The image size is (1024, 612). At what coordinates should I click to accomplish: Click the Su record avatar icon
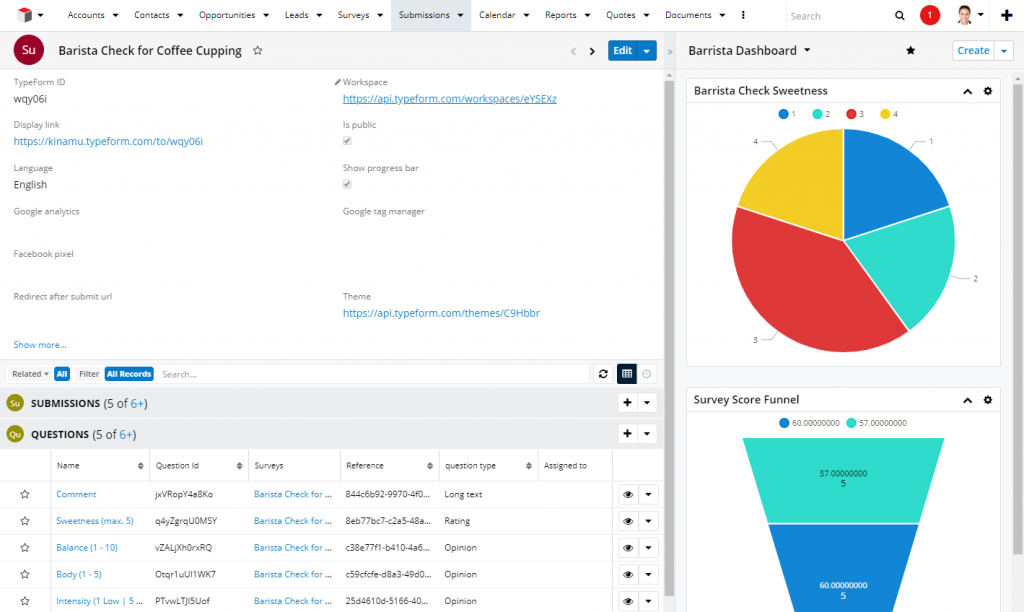(x=29, y=50)
